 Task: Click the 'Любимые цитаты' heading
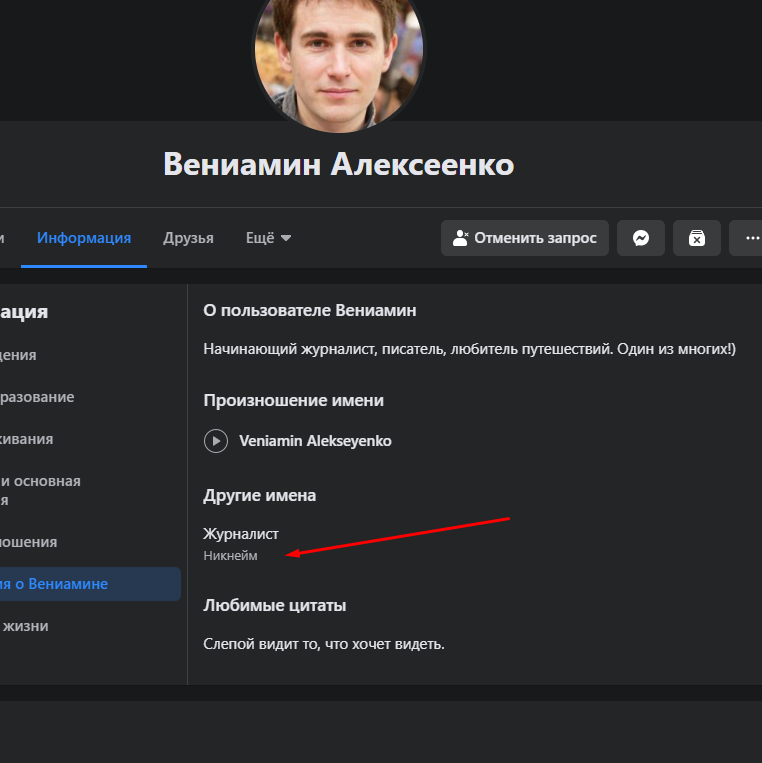tap(274, 605)
